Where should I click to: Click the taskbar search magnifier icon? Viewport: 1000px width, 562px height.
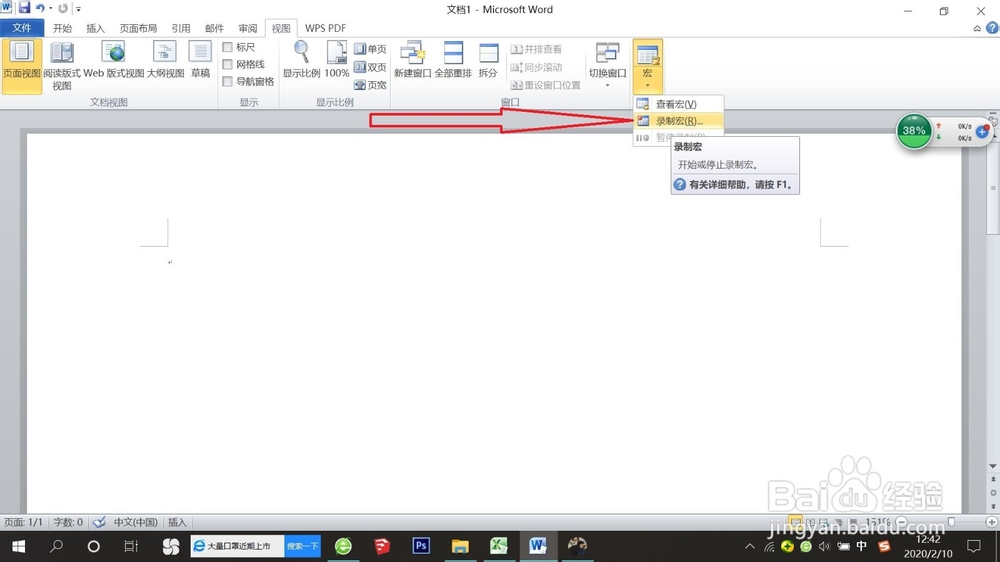(x=56, y=546)
